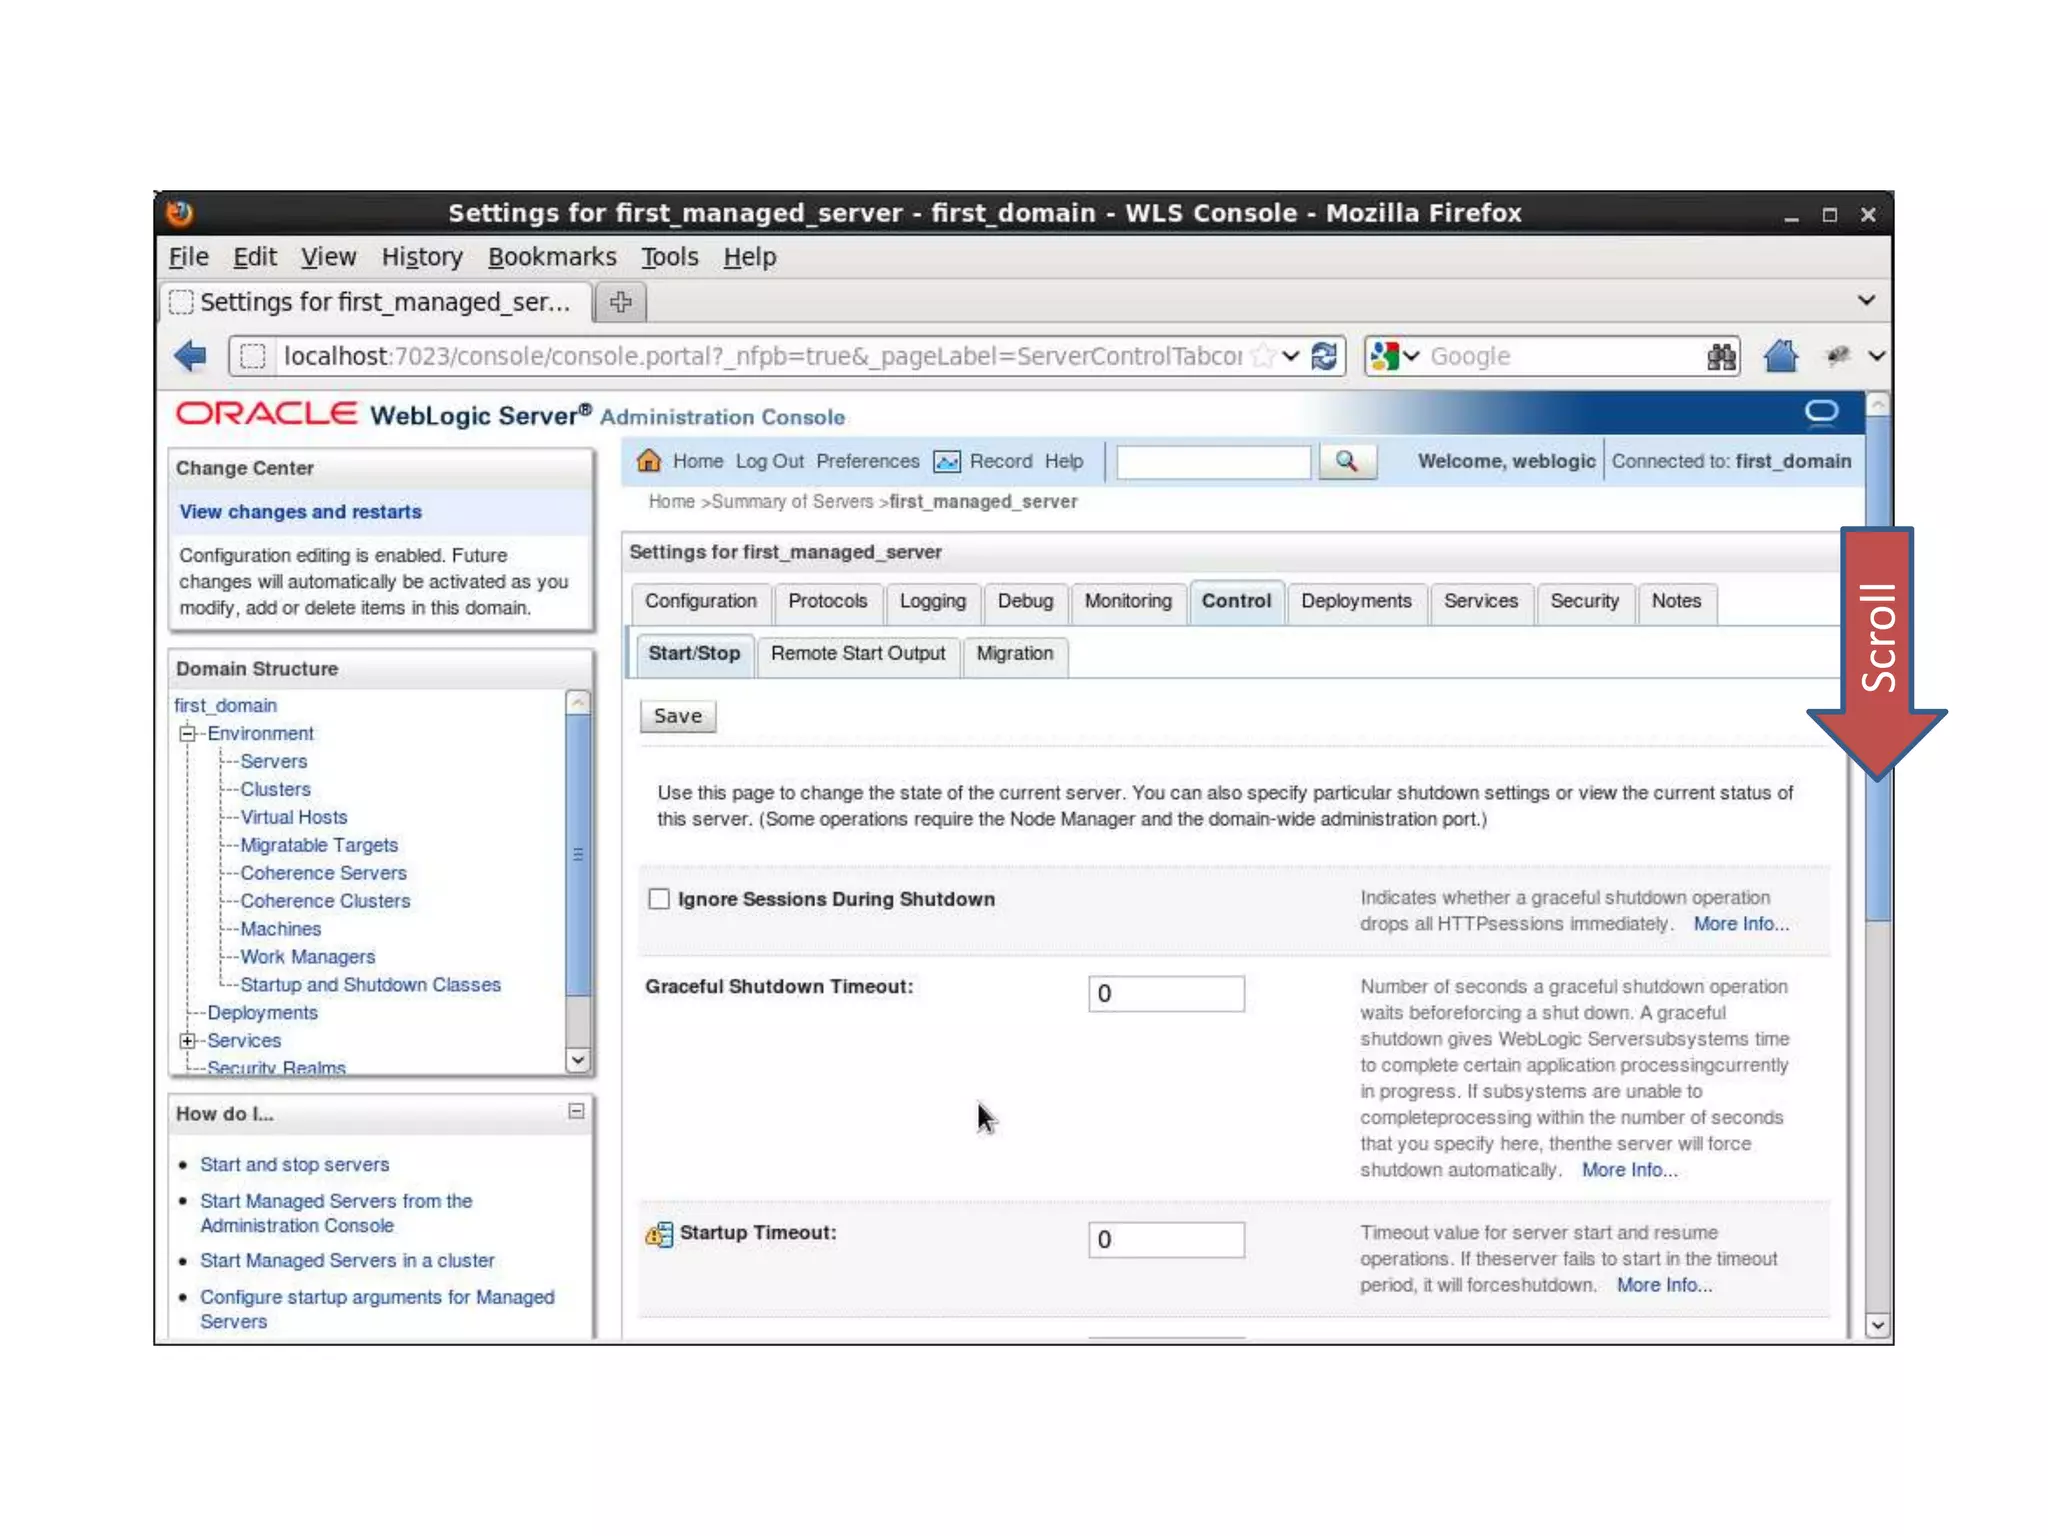Viewport: 2048px width, 1536px height.
Task: Switch to the Monitoring tab
Action: point(1127,601)
